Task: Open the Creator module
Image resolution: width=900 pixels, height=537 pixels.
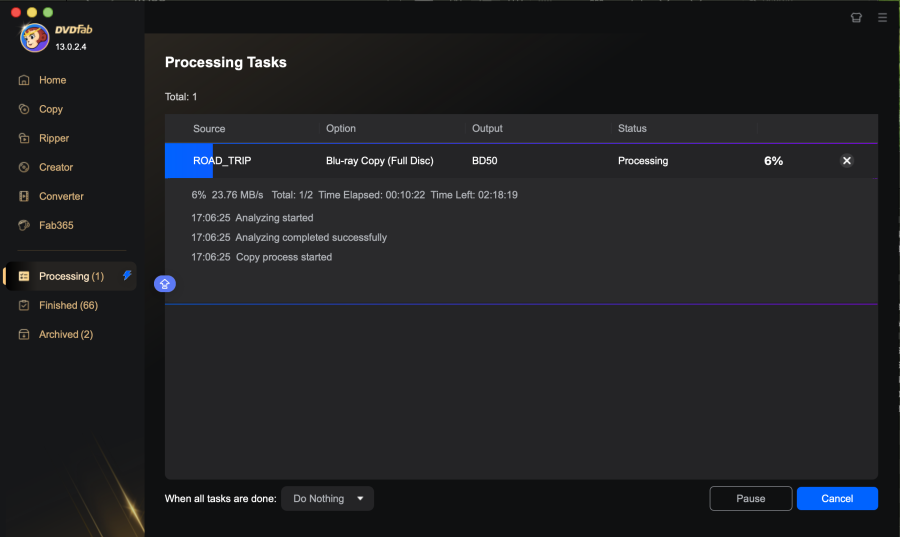Action: (55, 167)
